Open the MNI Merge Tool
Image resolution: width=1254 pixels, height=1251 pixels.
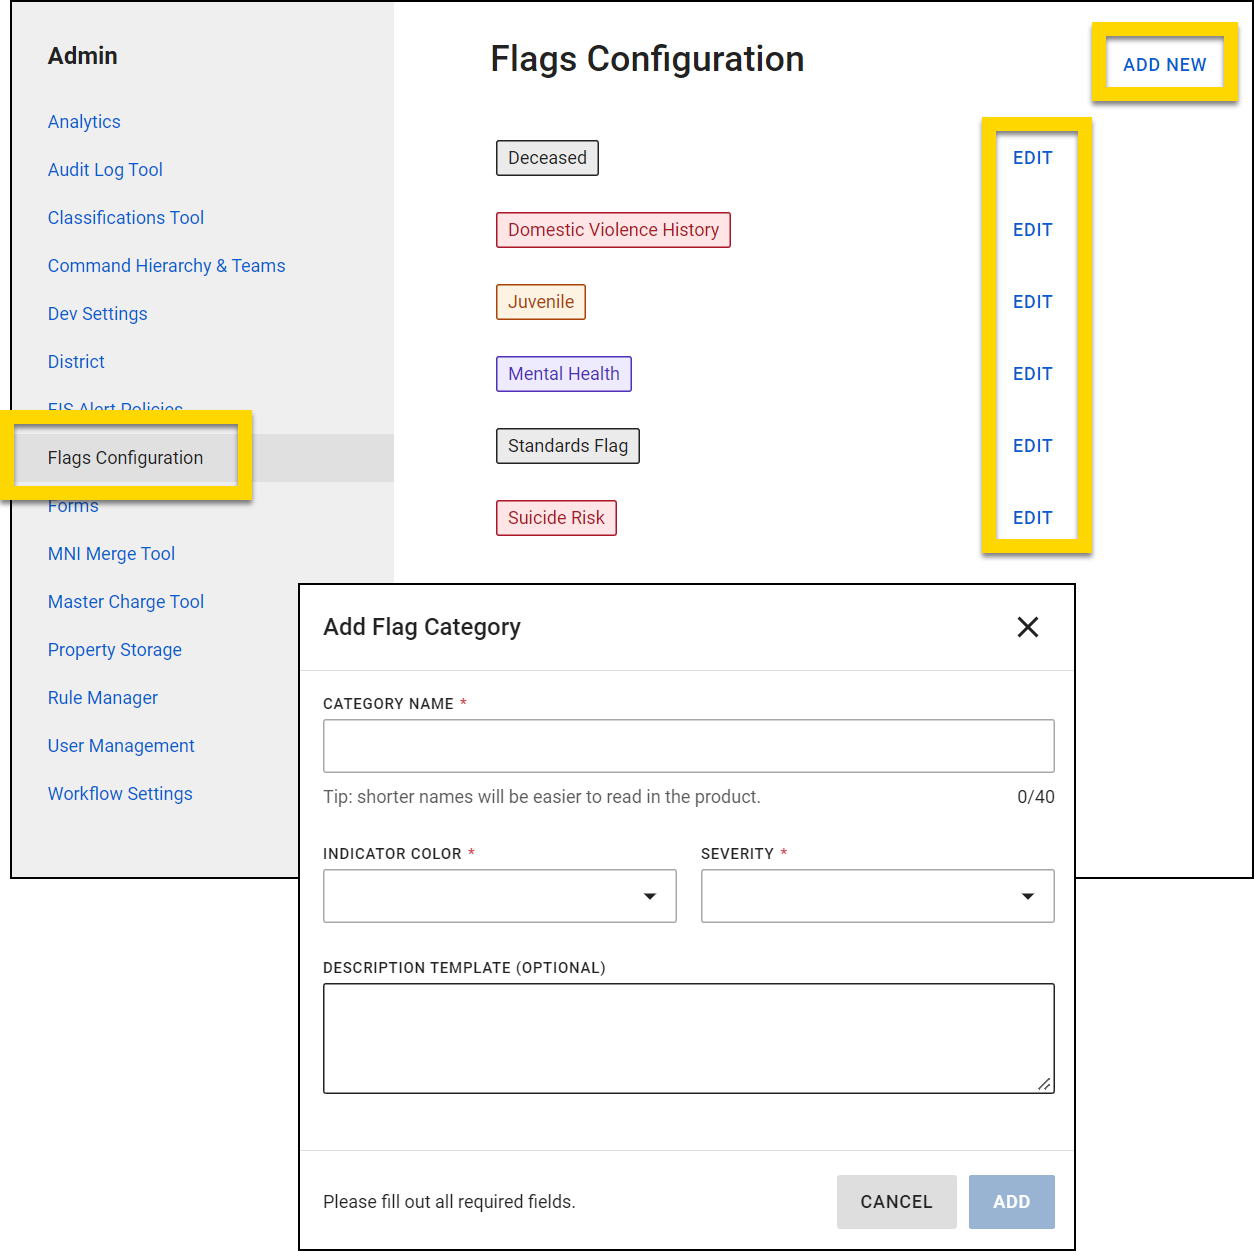point(111,553)
